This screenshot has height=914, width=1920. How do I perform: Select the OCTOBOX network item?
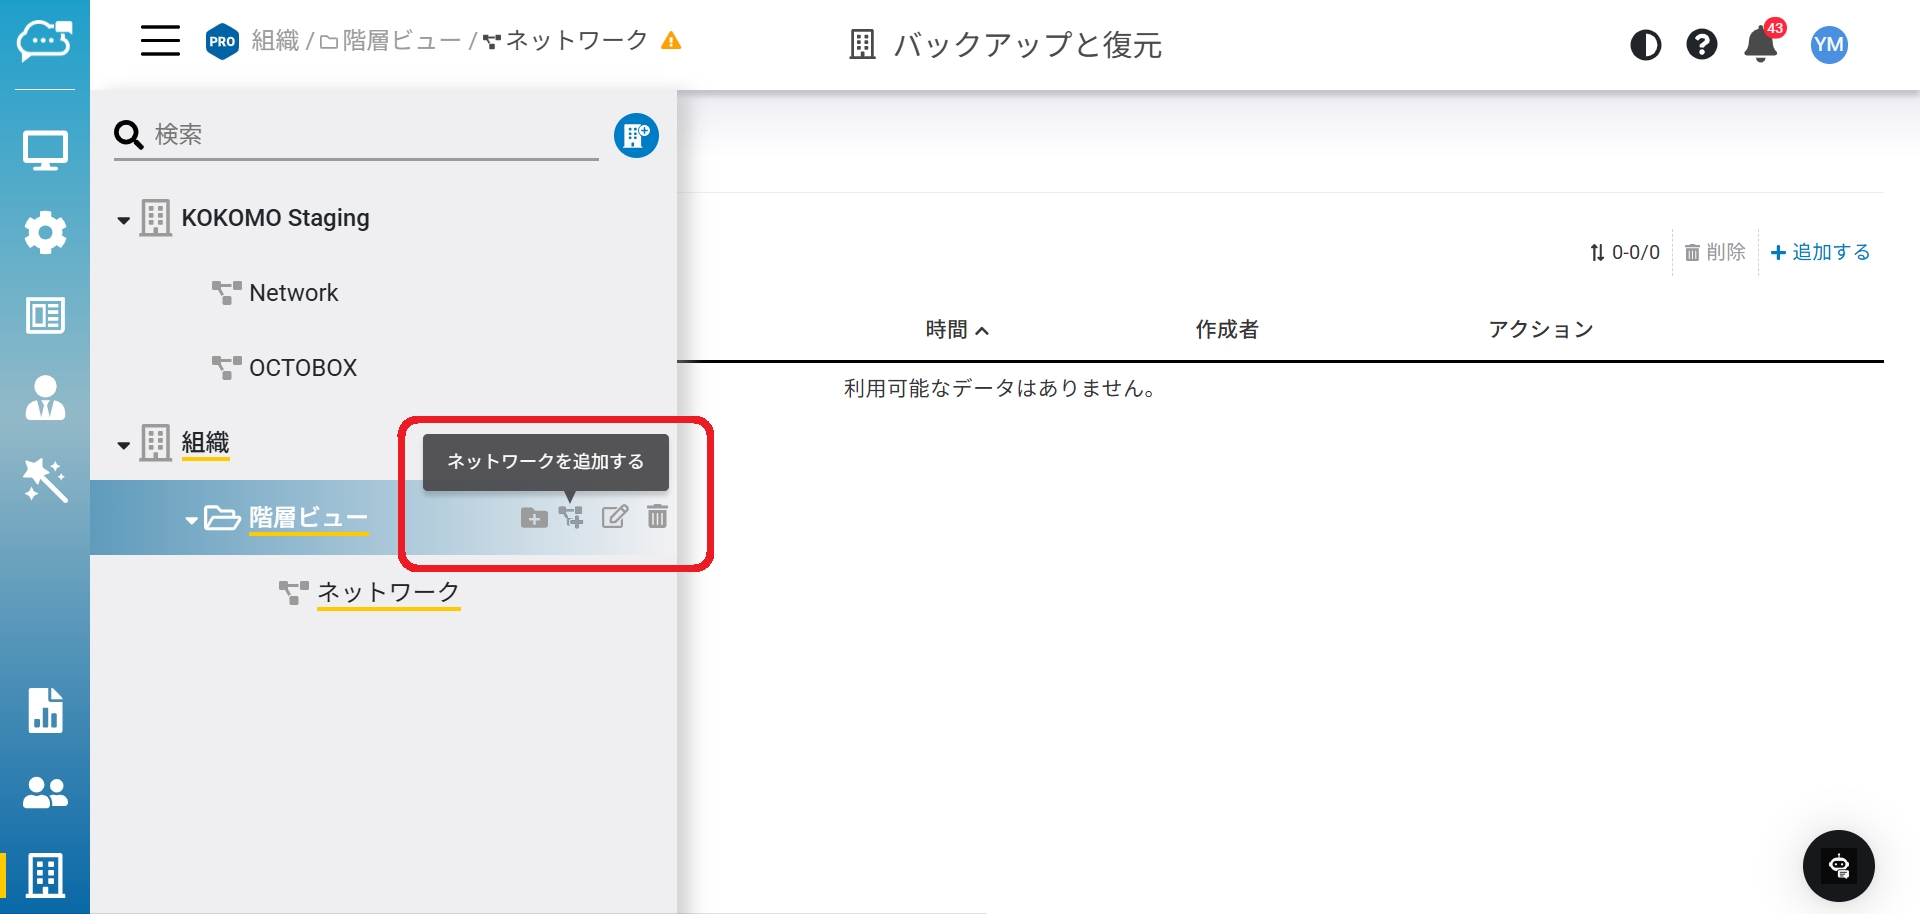pyautogui.click(x=302, y=368)
